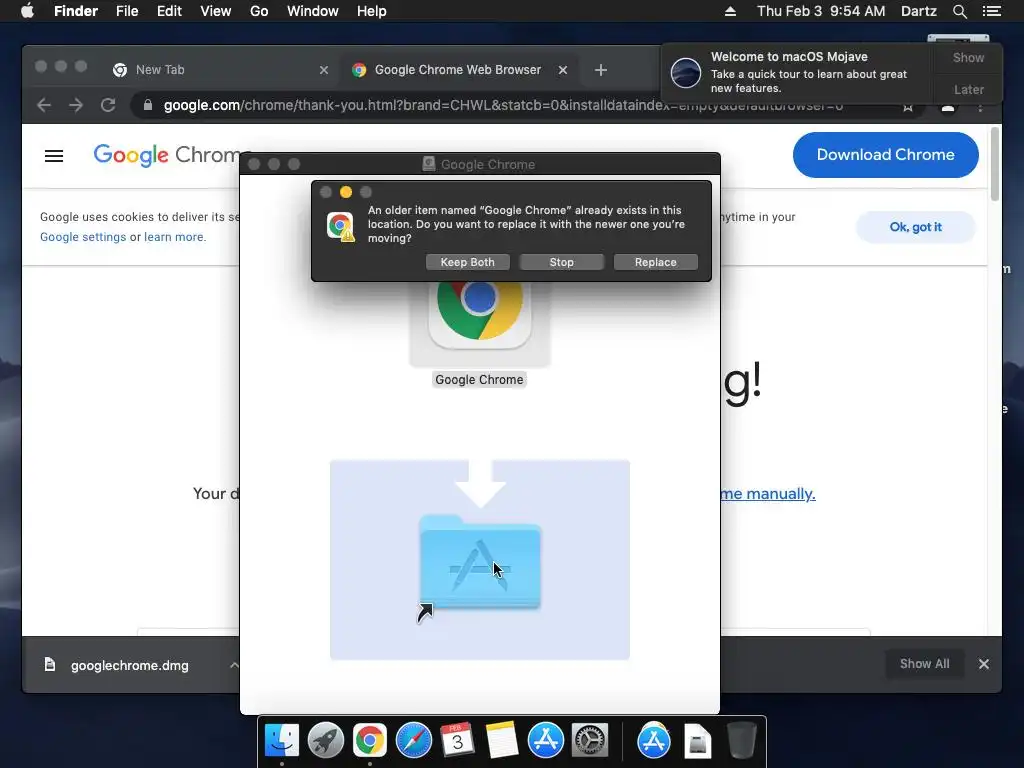Screen dimensions: 1024x768
Task: Open the Applications folder stack in Dock
Action: pos(654,741)
